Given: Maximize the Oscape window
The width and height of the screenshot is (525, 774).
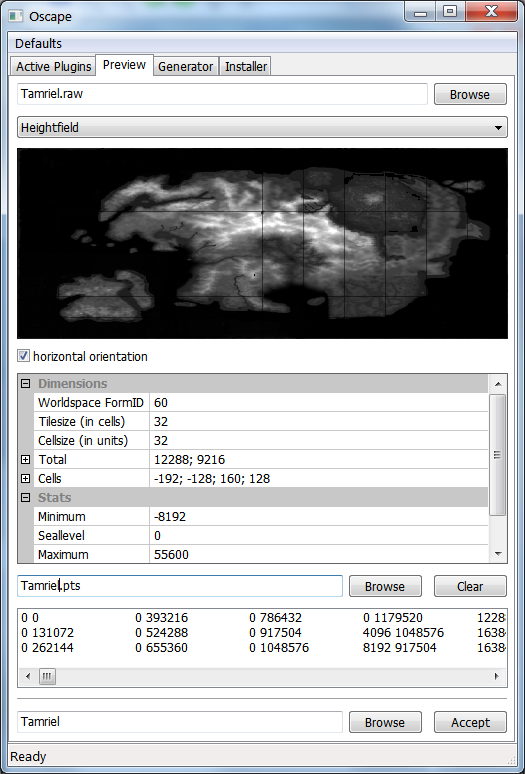Looking at the screenshot, I should pyautogui.click(x=450, y=12).
